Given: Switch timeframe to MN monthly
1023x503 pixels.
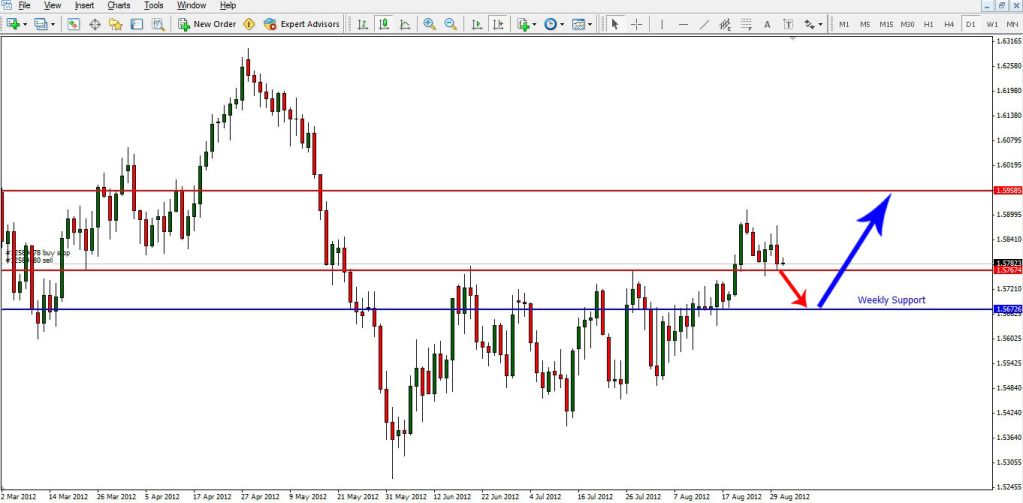Looking at the screenshot, I should tap(1013, 24).
